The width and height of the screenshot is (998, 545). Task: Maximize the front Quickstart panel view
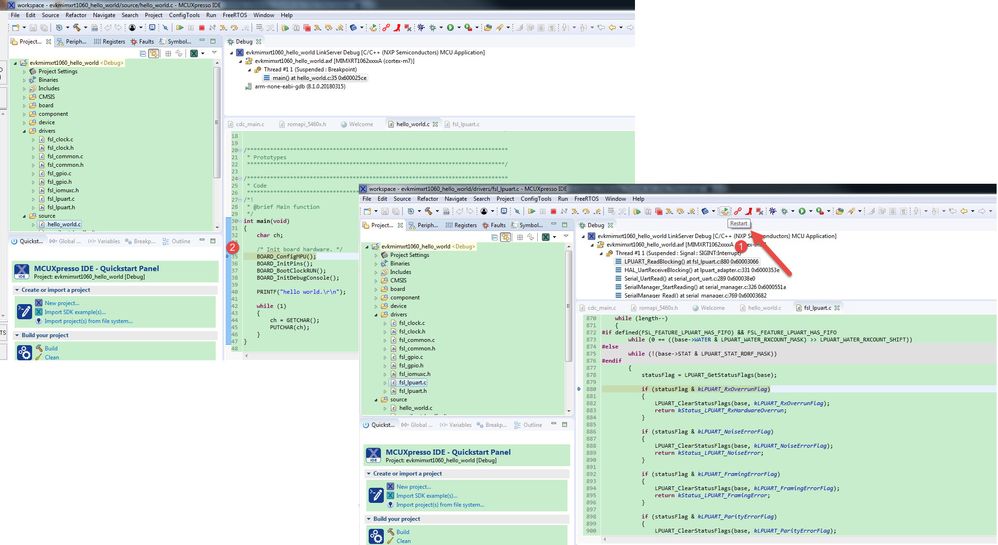565,424
